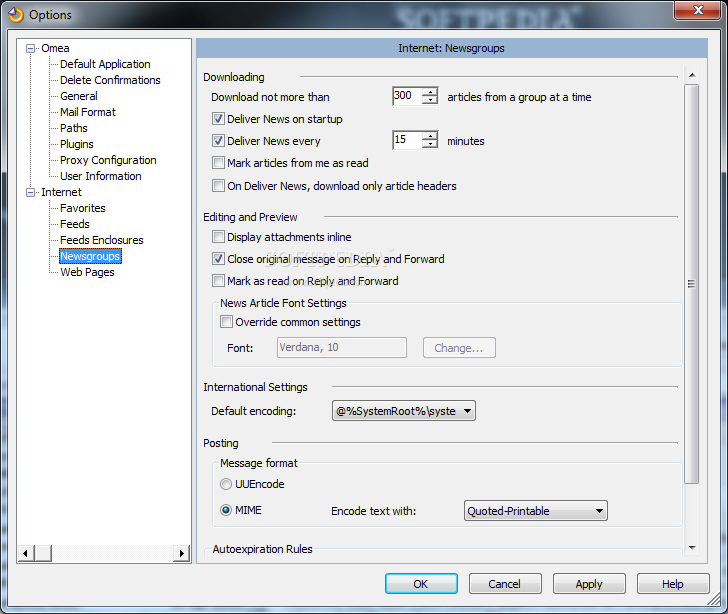Open User Information settings
The width and height of the screenshot is (728, 614).
click(100, 176)
